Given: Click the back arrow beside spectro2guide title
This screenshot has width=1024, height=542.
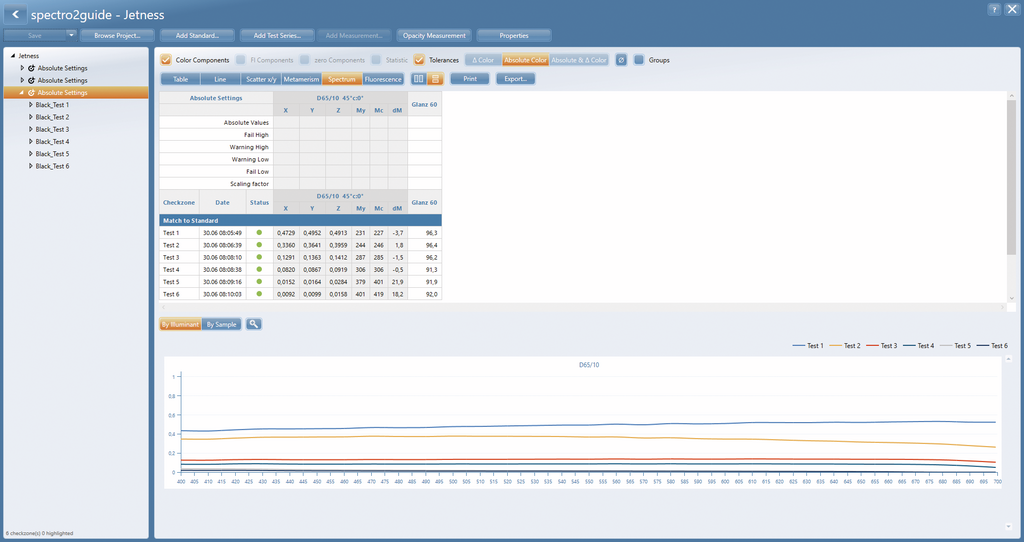Looking at the screenshot, I should (x=15, y=14).
